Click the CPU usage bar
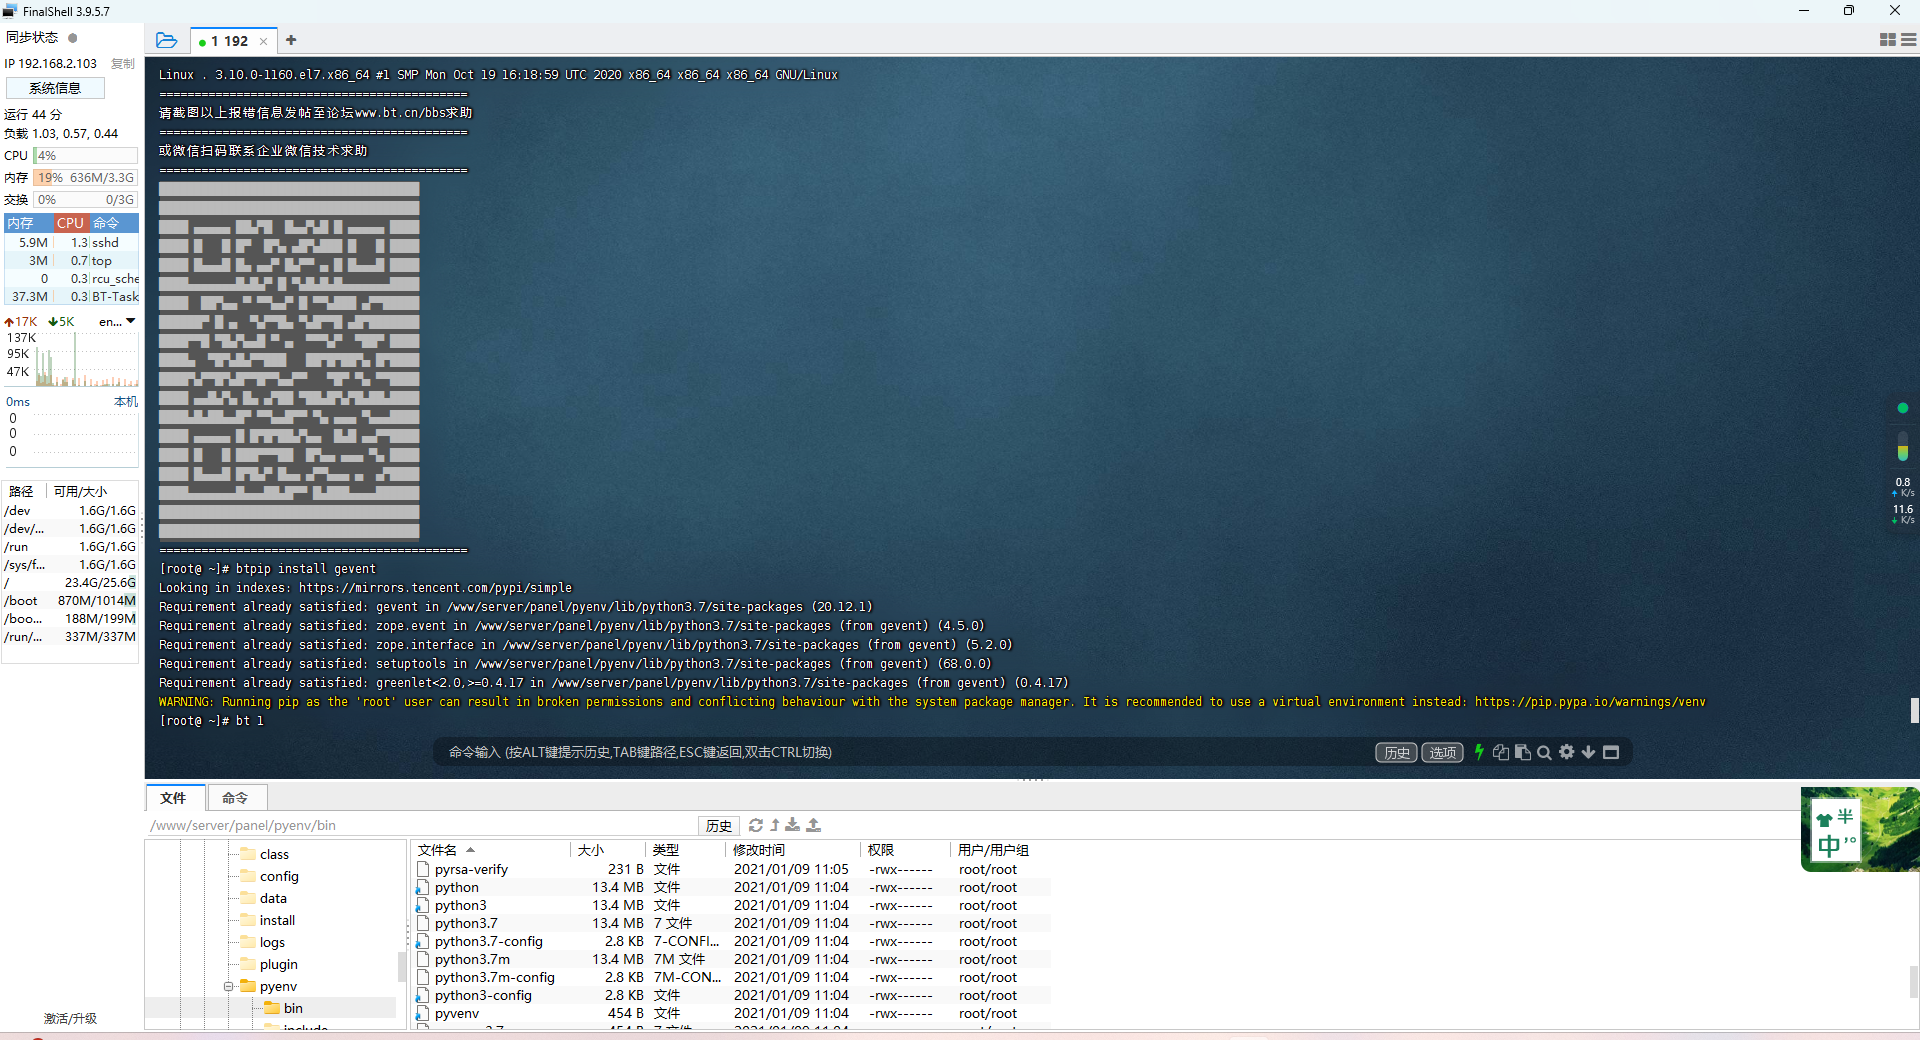 pos(85,155)
